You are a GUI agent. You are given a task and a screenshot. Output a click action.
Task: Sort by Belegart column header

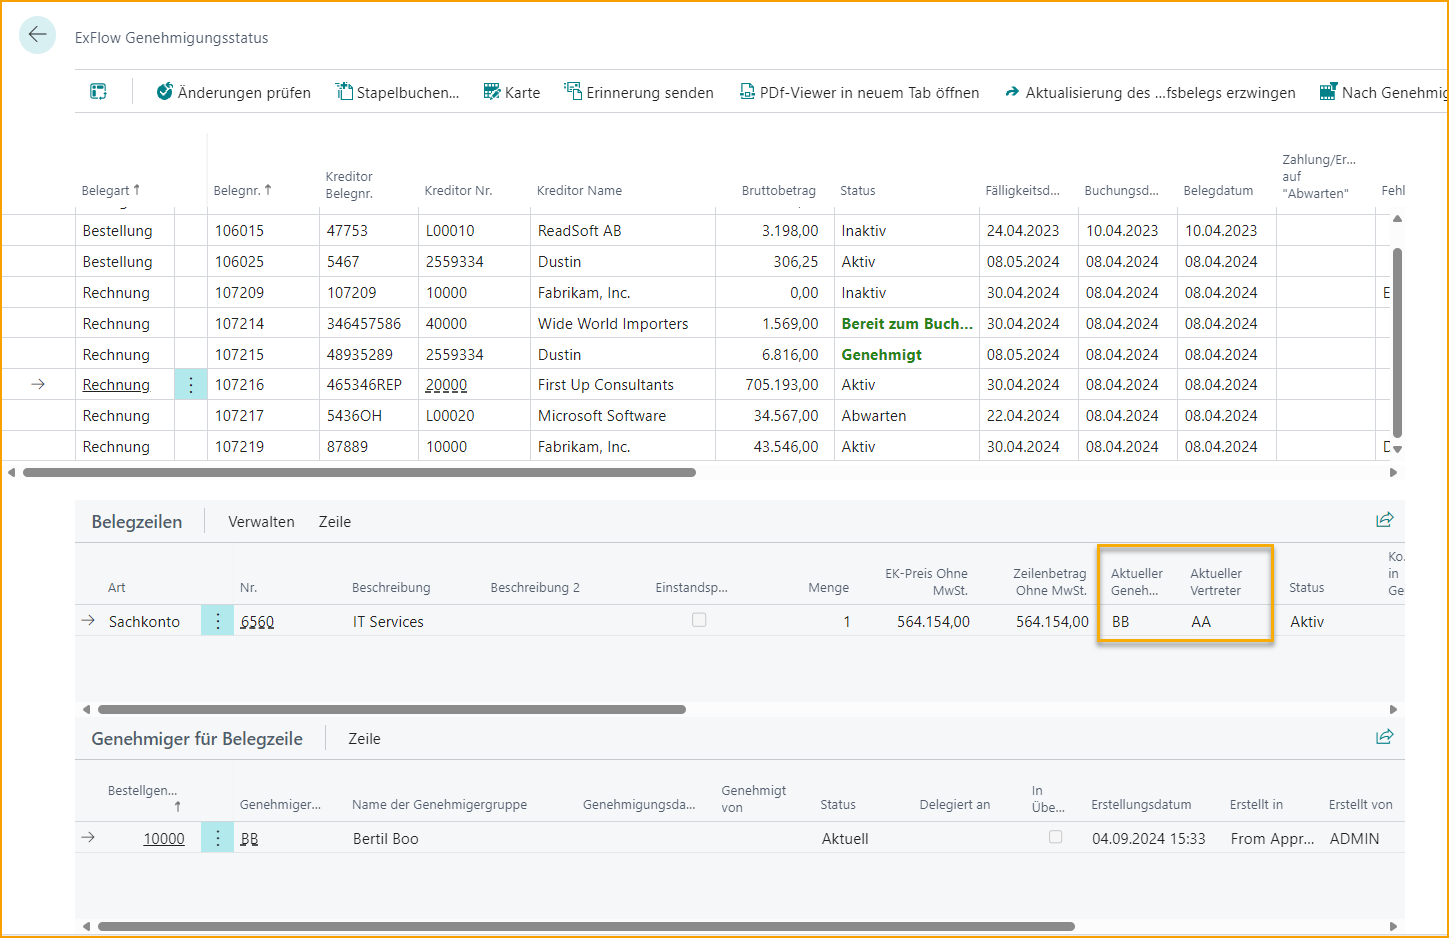point(111,190)
